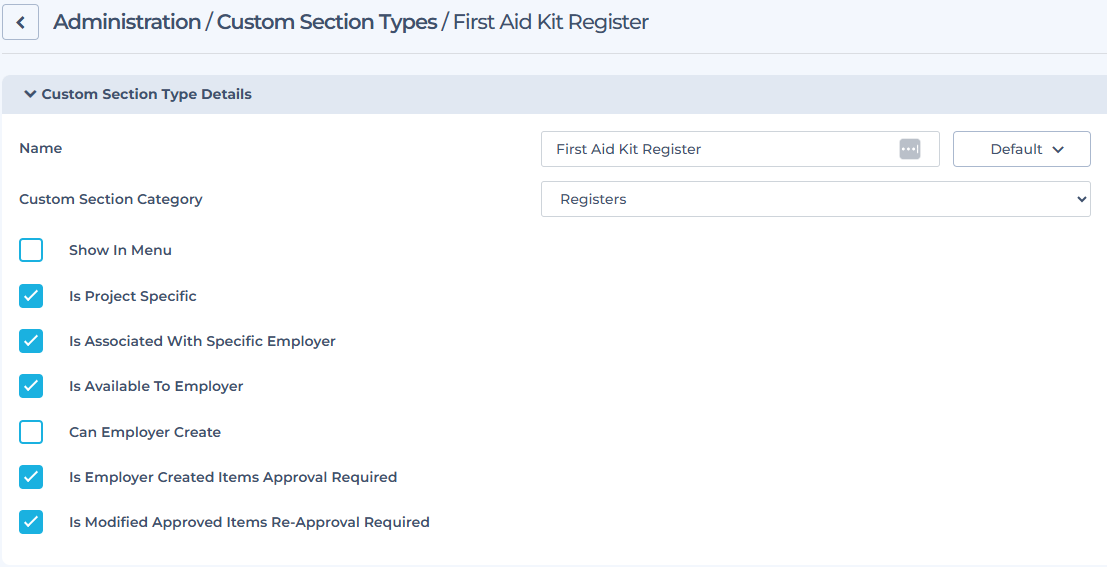Screen dimensions: 1107x567
Task: Uncheck Is Project Specific
Action: 31,296
